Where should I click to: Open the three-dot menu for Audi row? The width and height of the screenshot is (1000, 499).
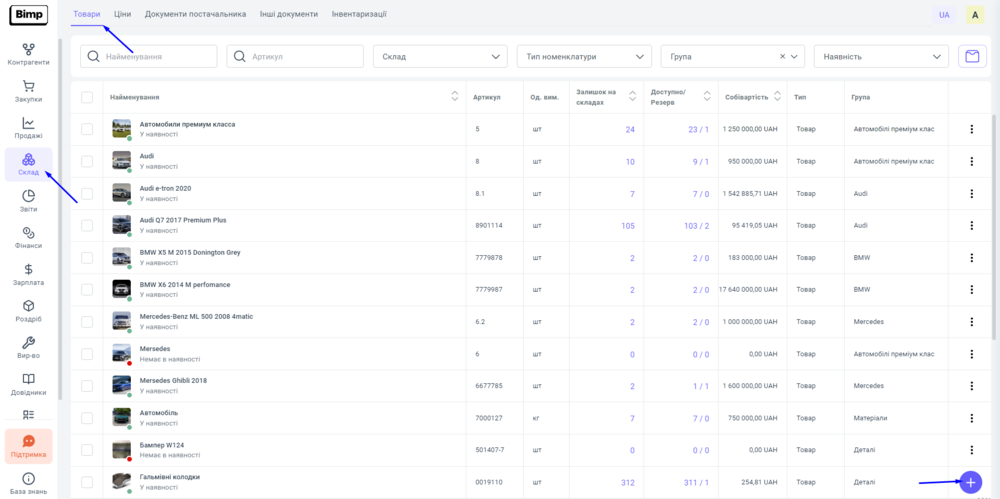tap(970, 161)
